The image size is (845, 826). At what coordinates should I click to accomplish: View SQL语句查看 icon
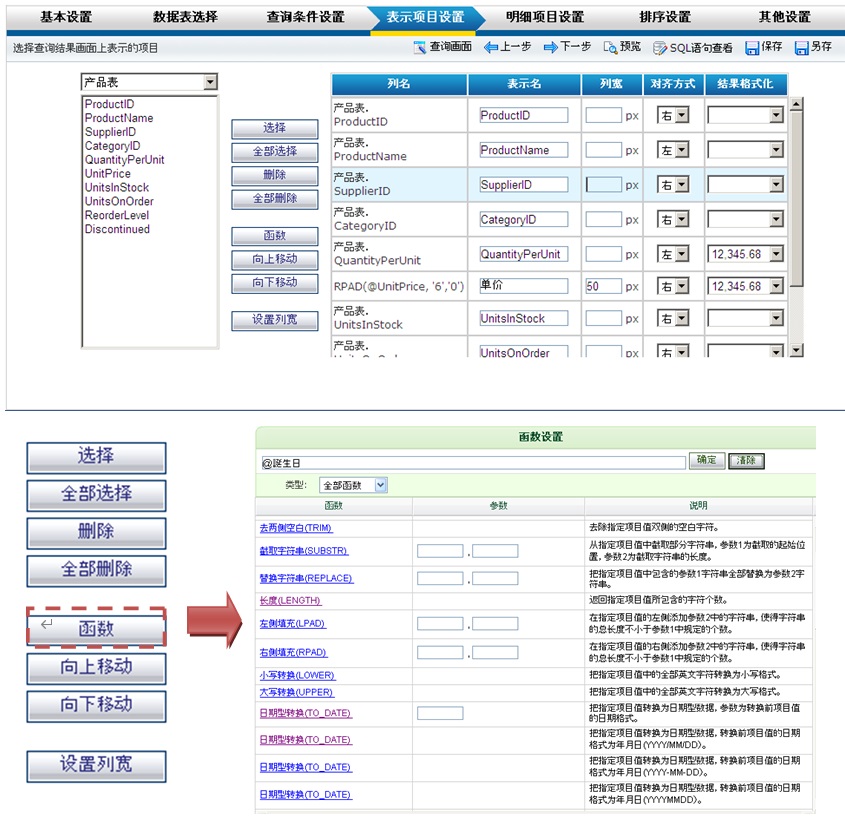point(660,48)
